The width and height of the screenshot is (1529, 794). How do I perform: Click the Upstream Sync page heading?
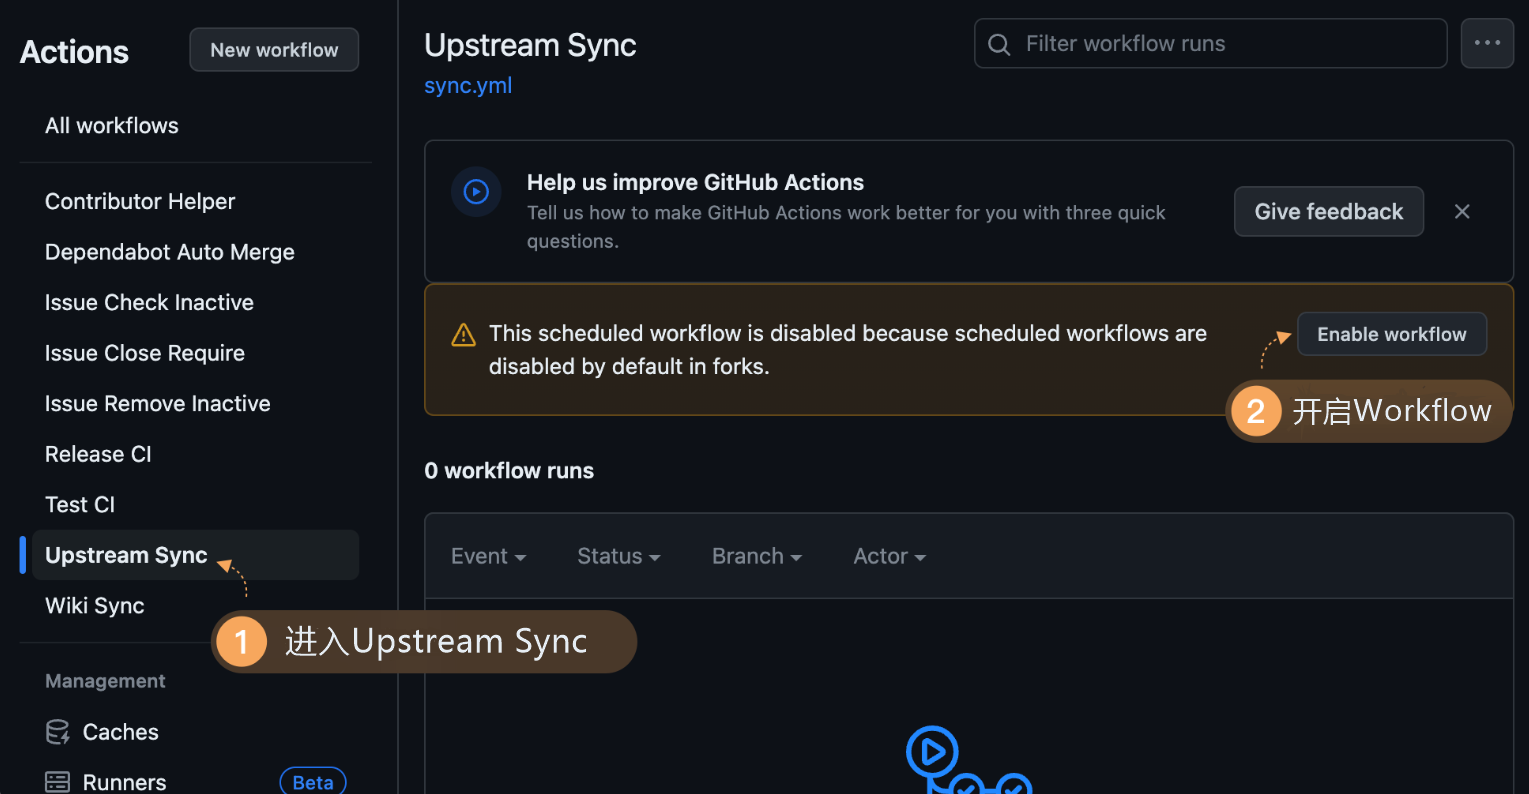[x=530, y=45]
